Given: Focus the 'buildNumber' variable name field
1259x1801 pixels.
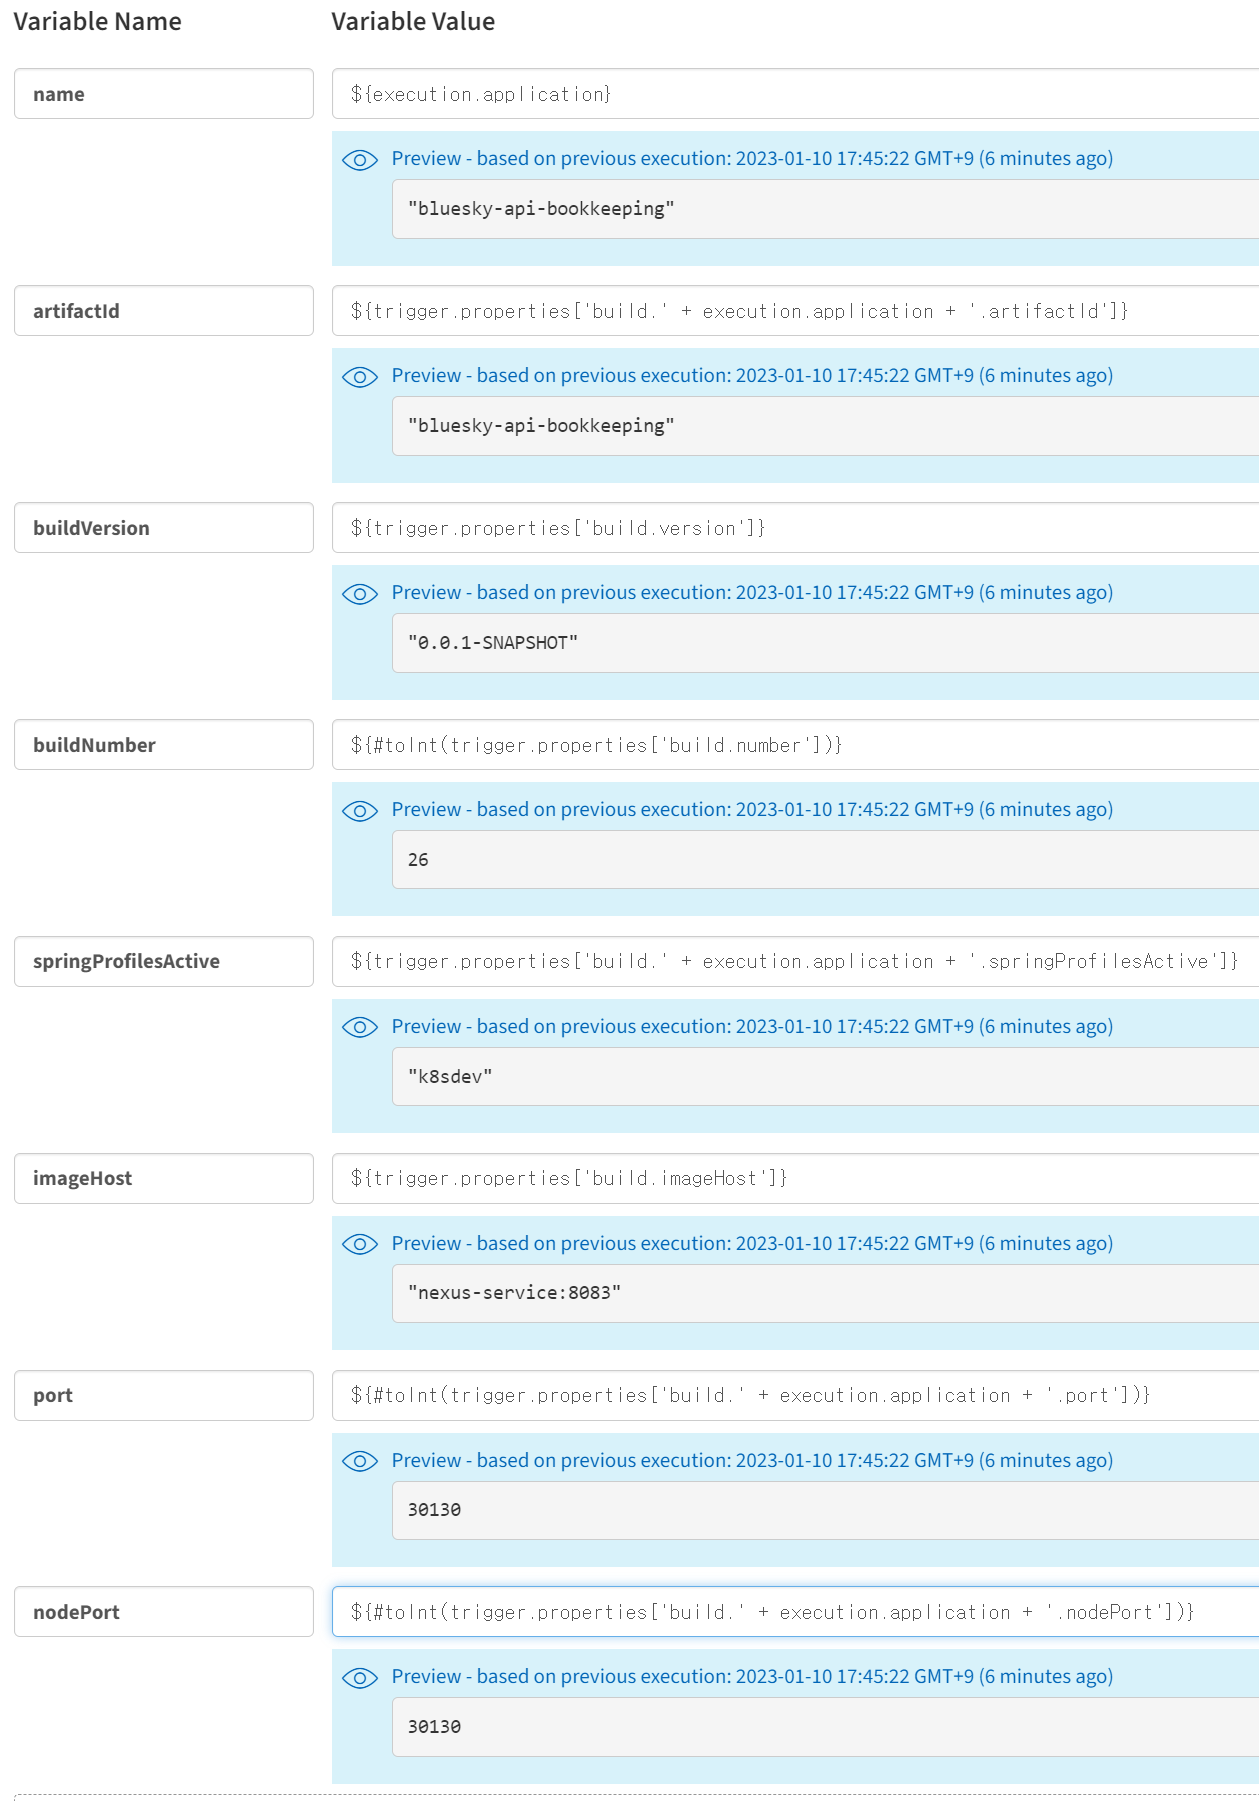Looking at the screenshot, I should pyautogui.click(x=164, y=745).
